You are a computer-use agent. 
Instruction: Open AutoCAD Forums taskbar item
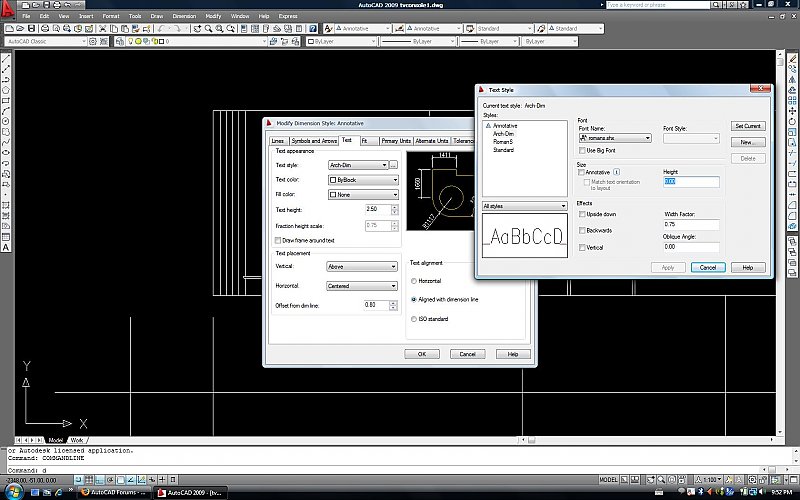click(114, 492)
